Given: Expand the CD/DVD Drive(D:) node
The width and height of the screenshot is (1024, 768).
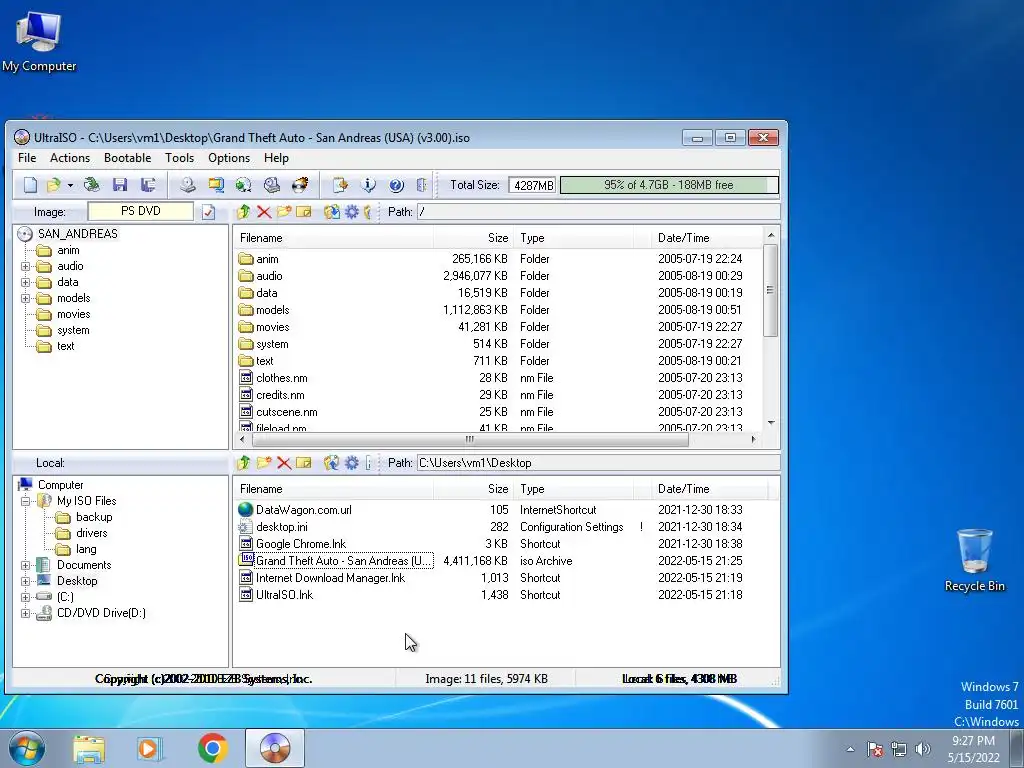Looking at the screenshot, I should coord(25,613).
